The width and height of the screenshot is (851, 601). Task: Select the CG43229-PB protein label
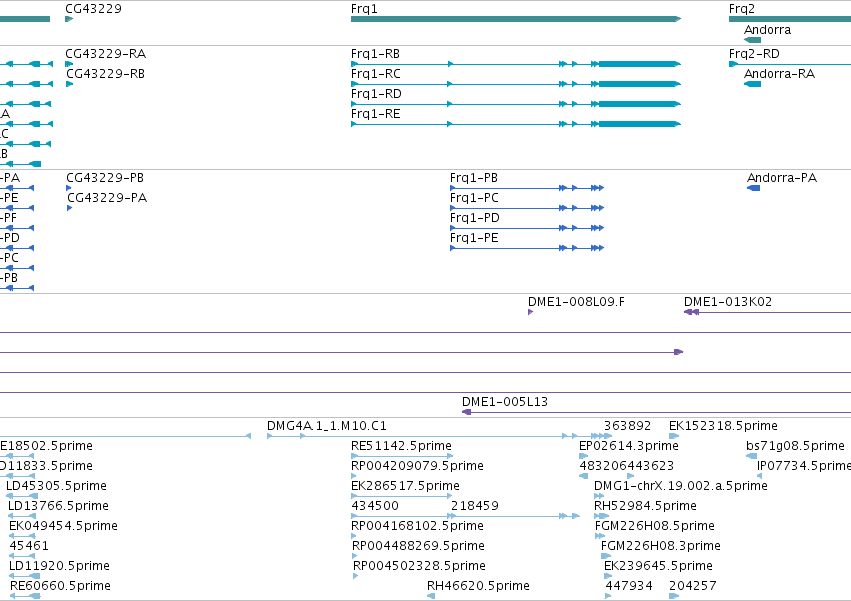coord(105,178)
